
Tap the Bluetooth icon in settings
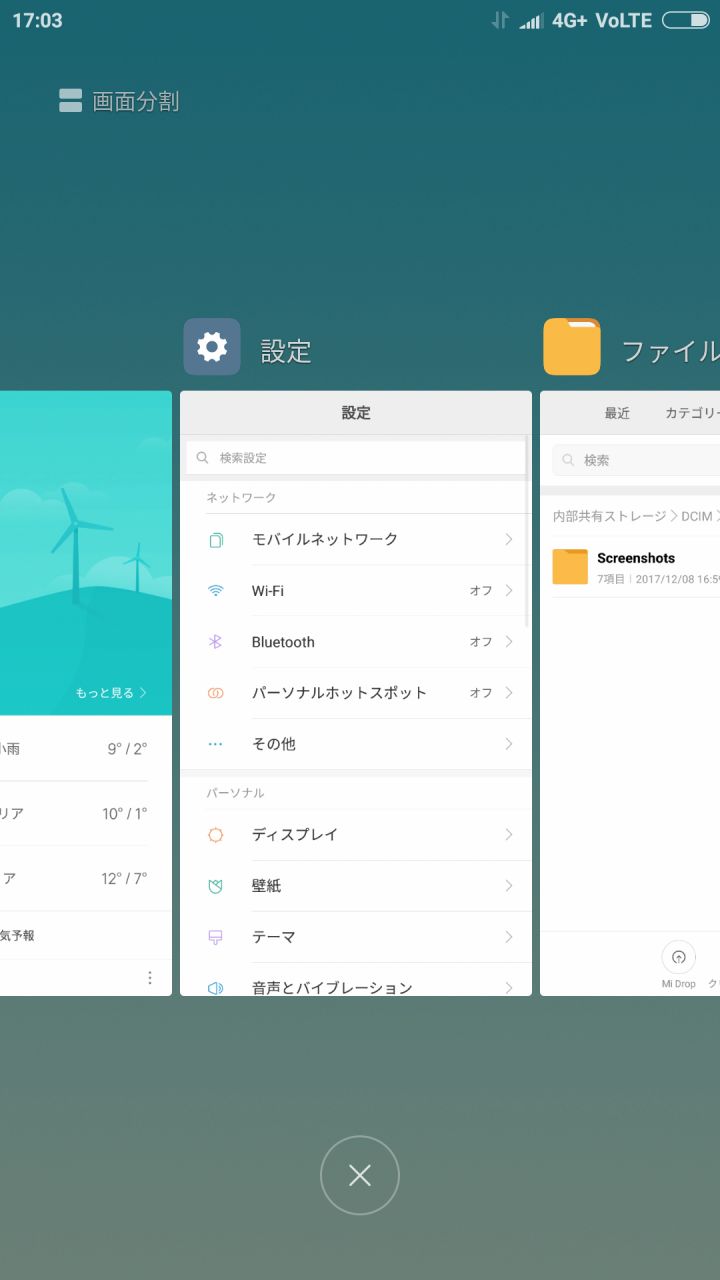tap(216, 642)
